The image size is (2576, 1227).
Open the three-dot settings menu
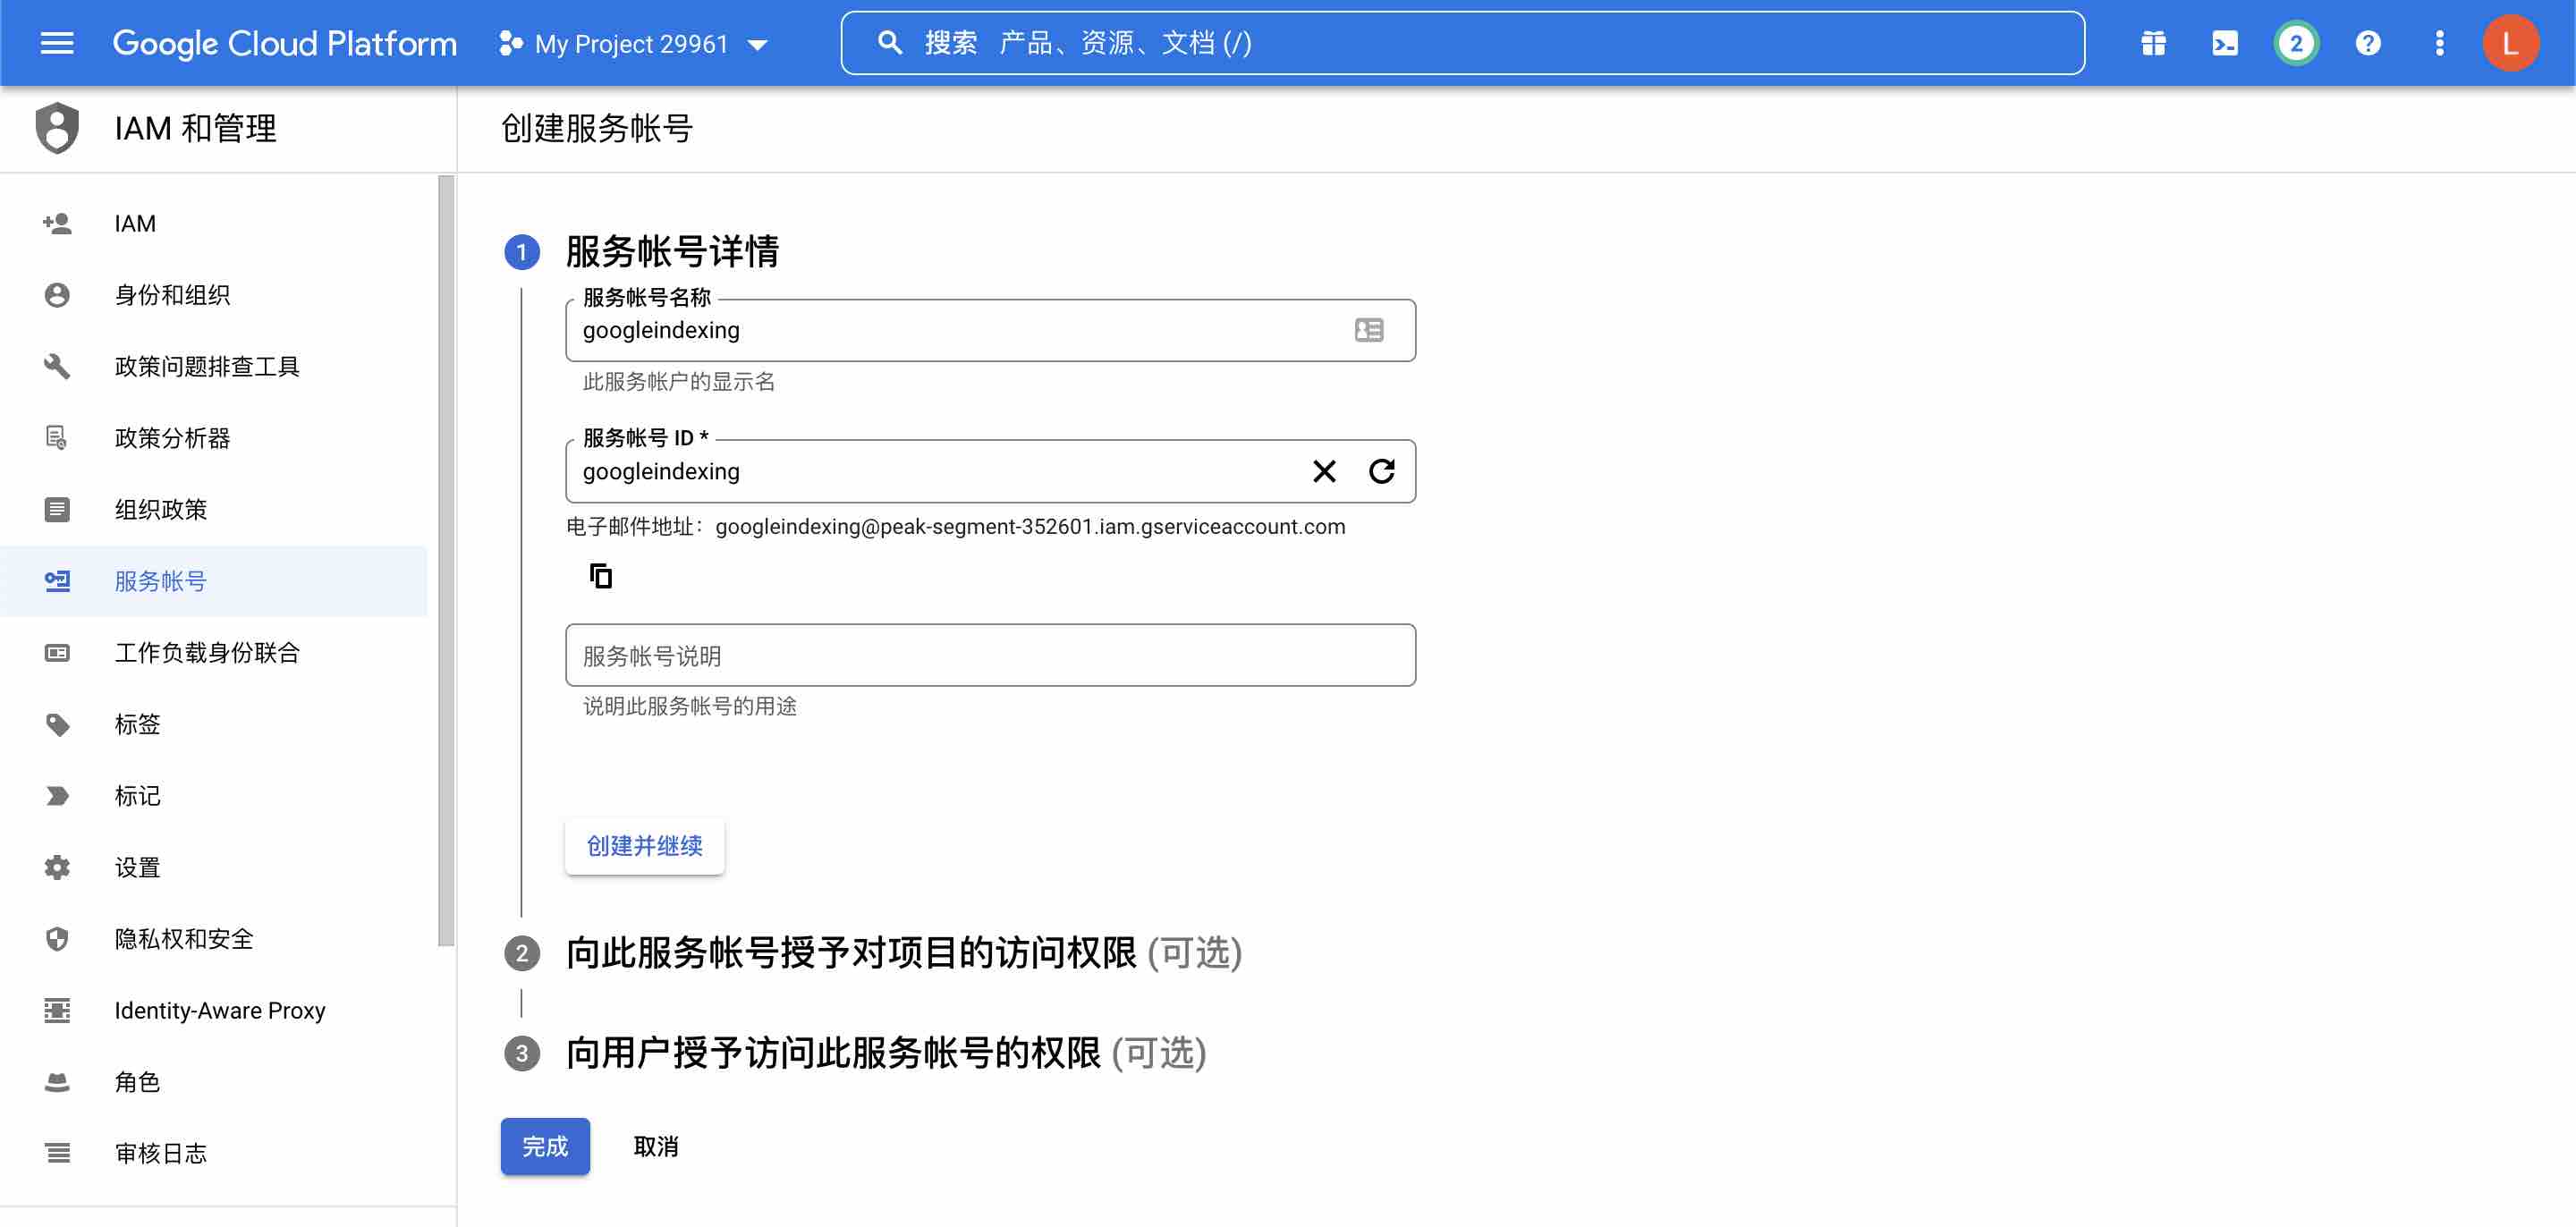tap(2439, 43)
